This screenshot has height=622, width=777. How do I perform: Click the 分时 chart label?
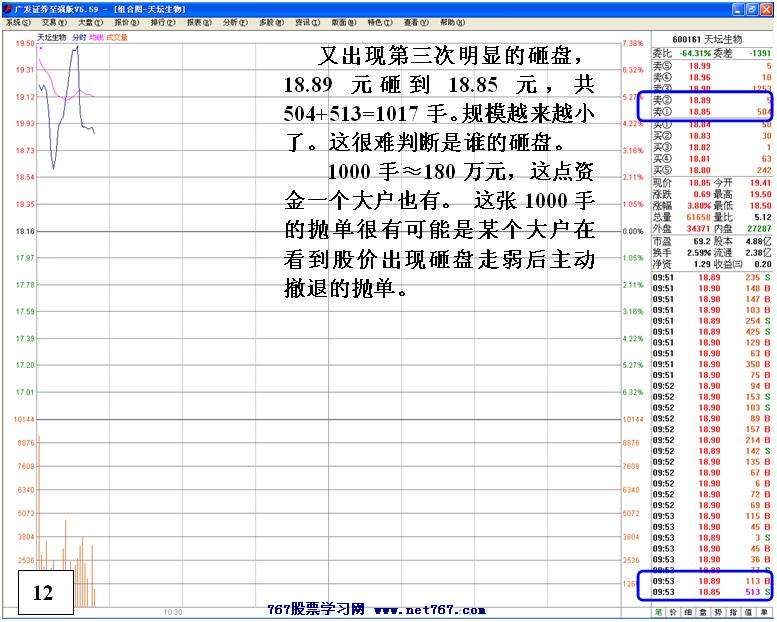click(x=79, y=37)
